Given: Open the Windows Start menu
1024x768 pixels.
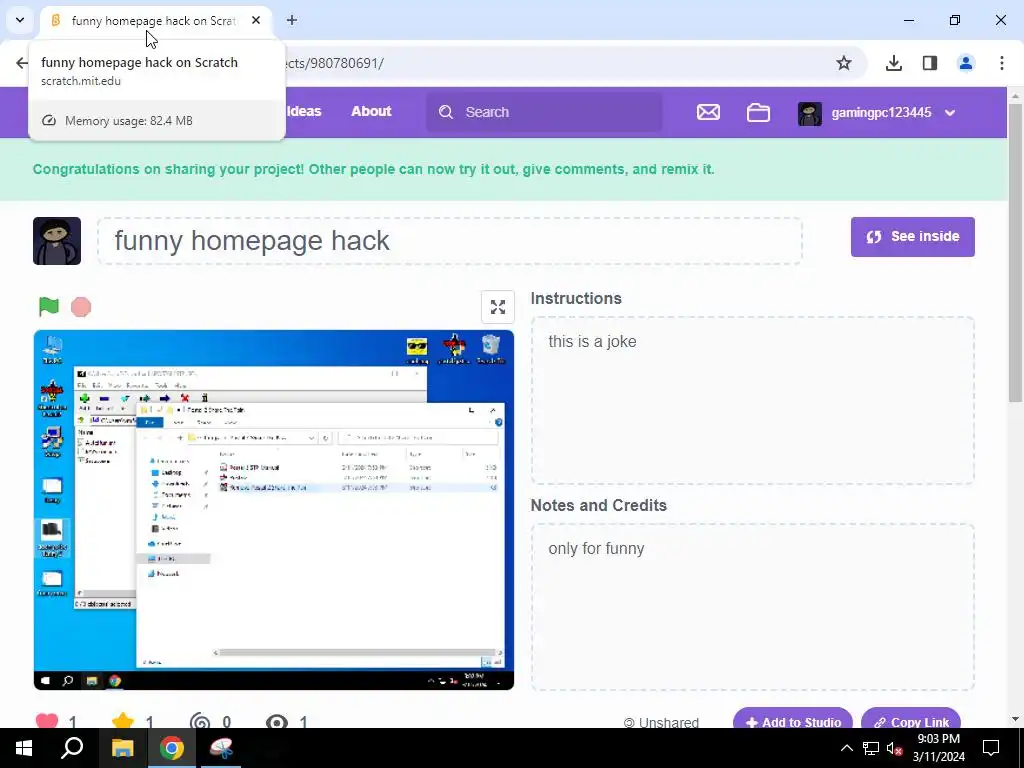Looking at the screenshot, I should [24, 748].
